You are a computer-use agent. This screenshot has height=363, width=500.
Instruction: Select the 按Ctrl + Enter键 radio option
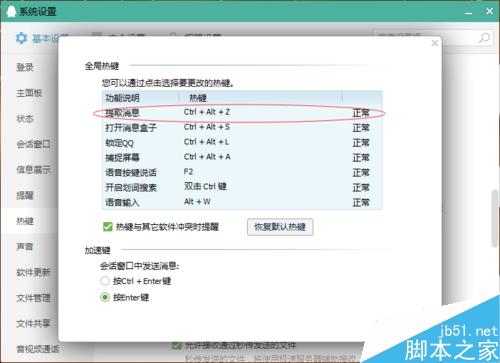point(105,281)
